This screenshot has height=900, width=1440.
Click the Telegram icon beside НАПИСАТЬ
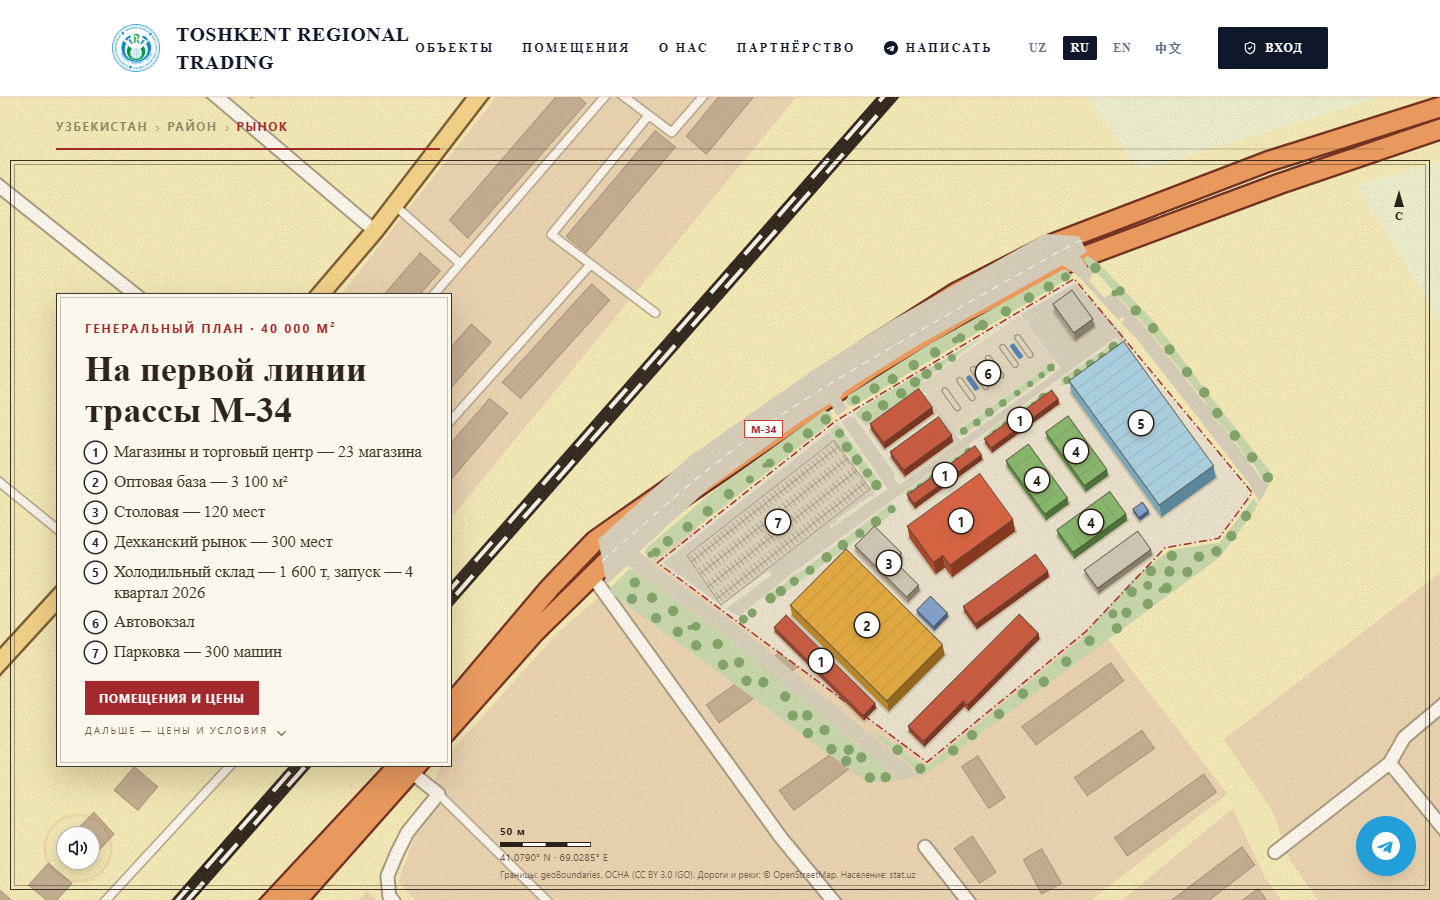point(891,48)
